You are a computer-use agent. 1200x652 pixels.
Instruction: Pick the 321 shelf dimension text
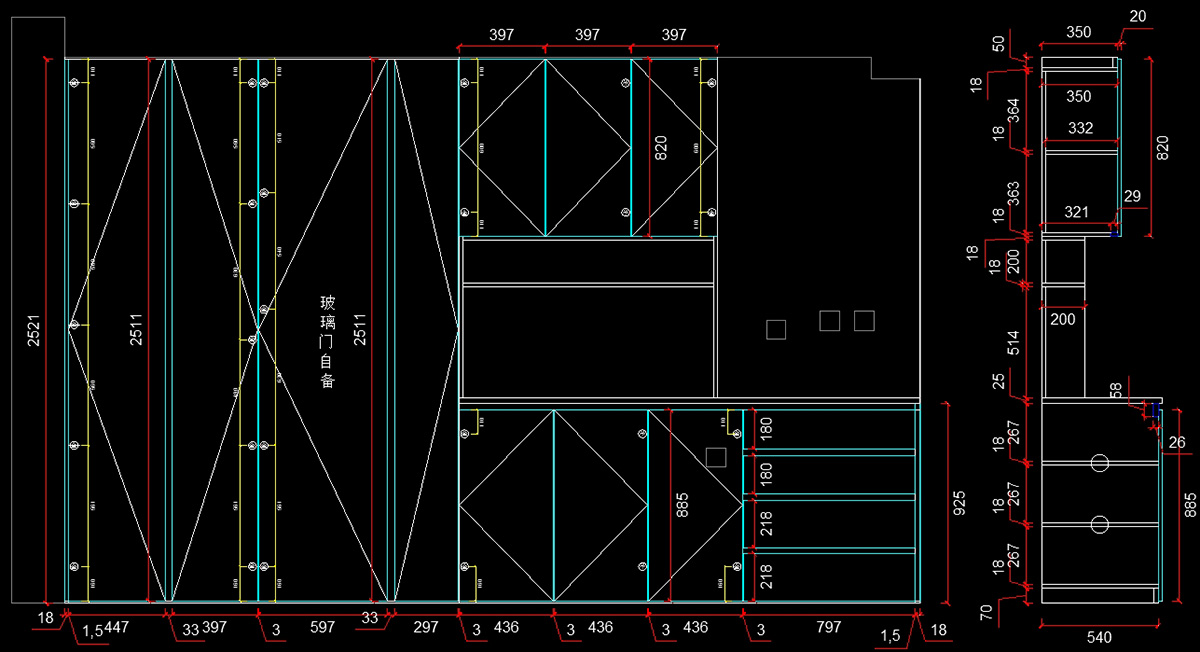(x=1077, y=212)
